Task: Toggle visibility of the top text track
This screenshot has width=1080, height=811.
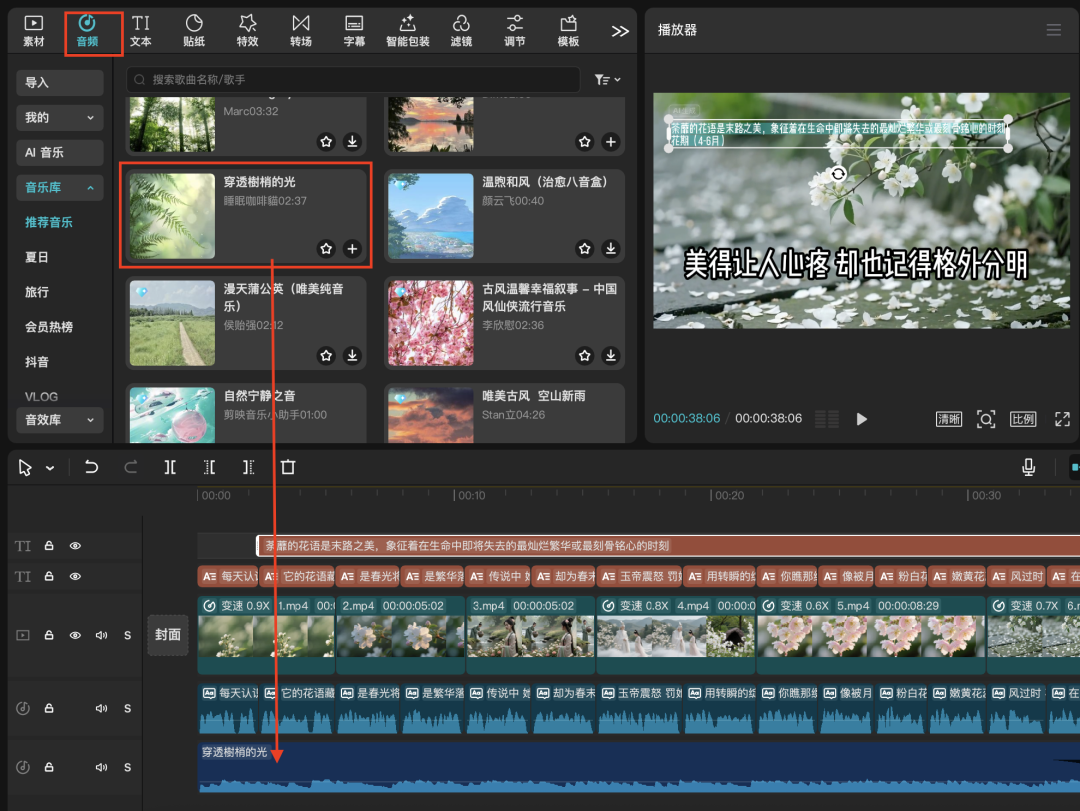Action: [x=75, y=546]
